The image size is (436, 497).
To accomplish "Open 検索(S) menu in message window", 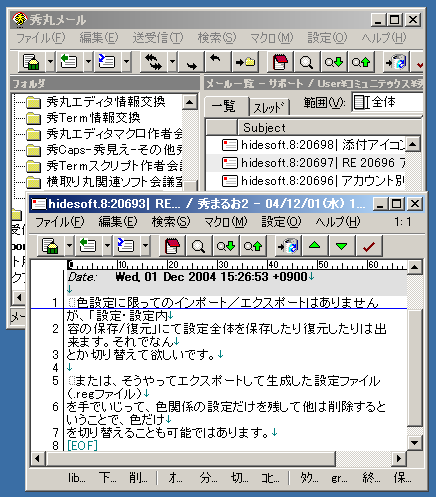I will (x=171, y=222).
